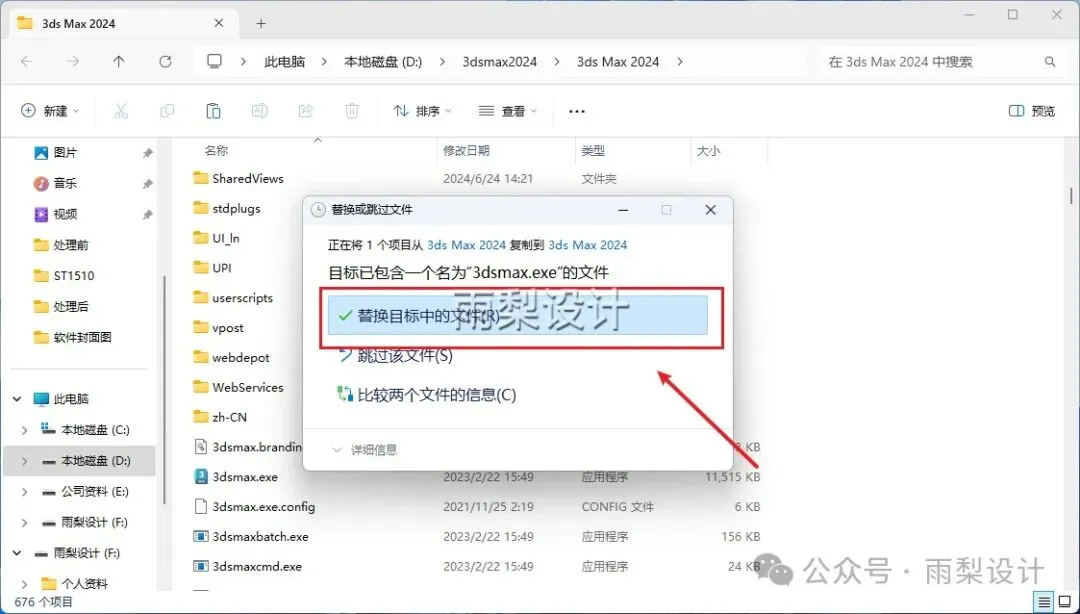Choose 替换目标中的文件(R)

point(517,316)
